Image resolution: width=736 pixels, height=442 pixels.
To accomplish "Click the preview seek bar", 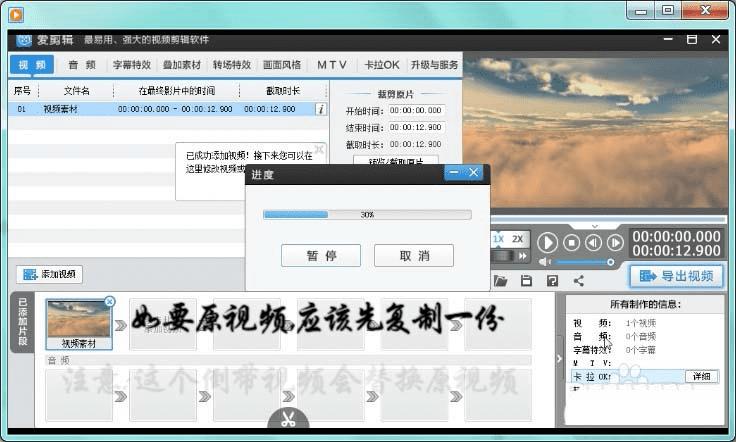I will [x=608, y=219].
